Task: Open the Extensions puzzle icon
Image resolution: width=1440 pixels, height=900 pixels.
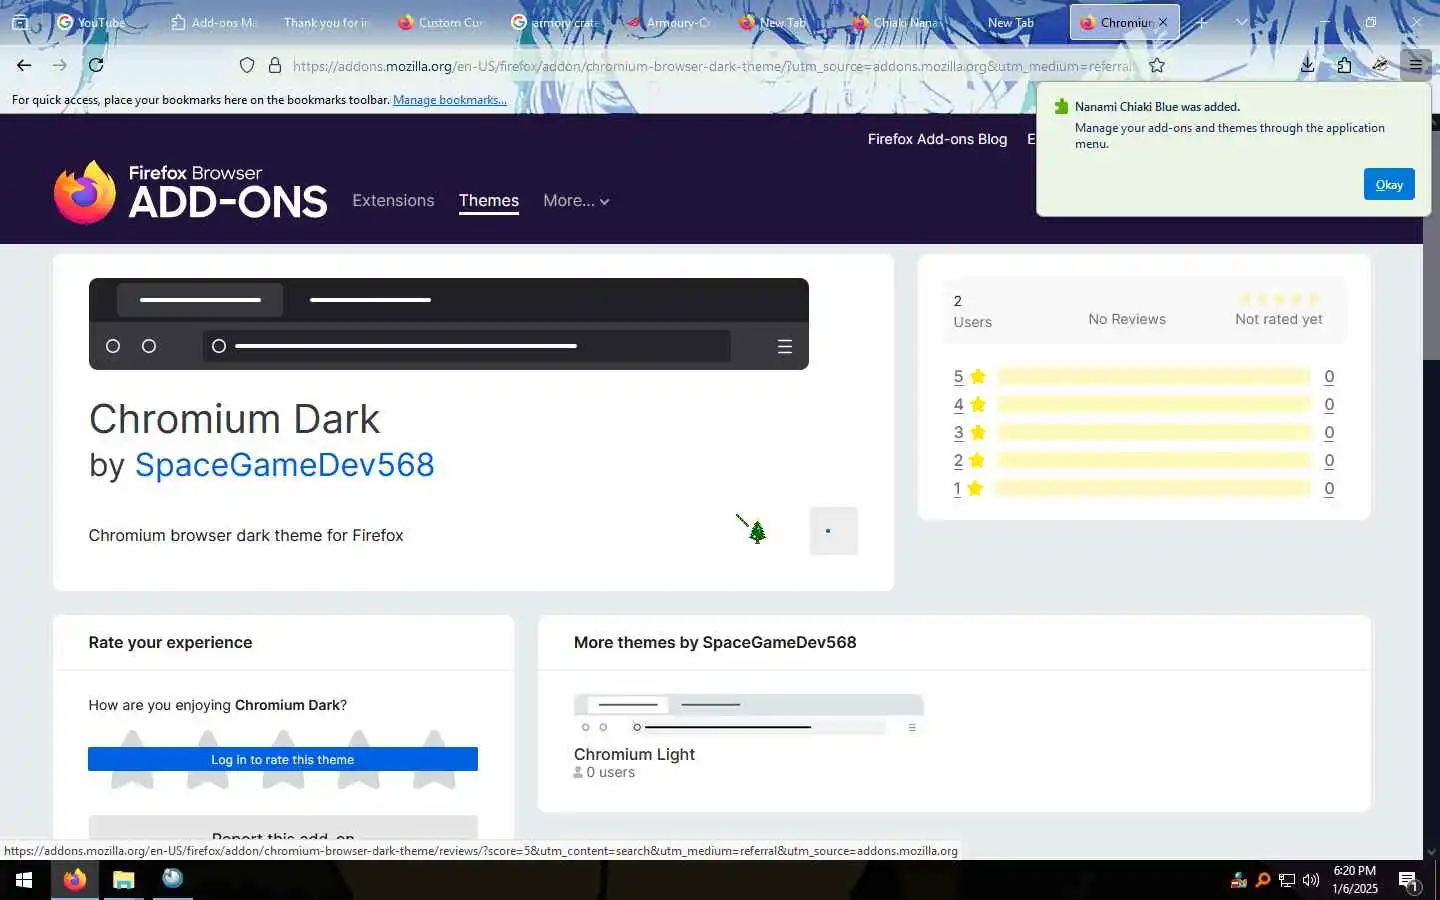Action: click(x=1344, y=65)
